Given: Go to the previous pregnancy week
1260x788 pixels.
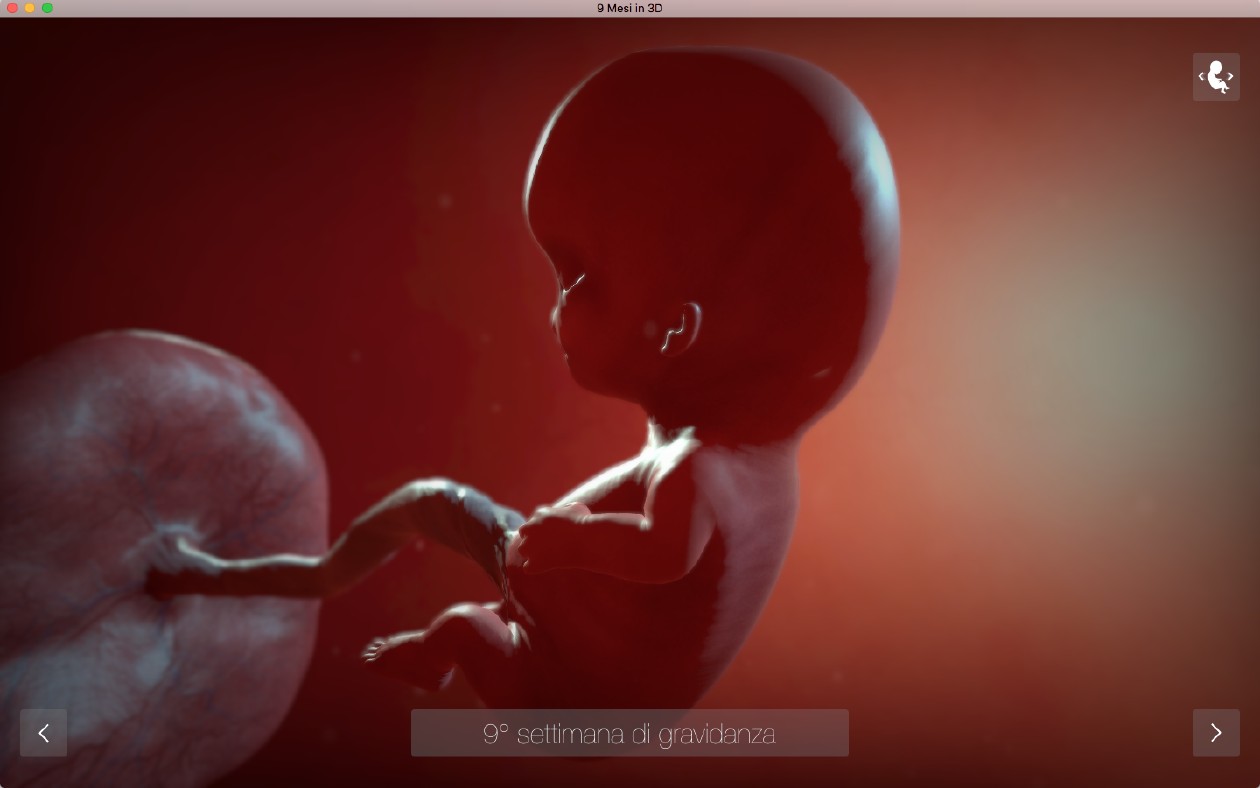Looking at the screenshot, I should (x=43, y=733).
